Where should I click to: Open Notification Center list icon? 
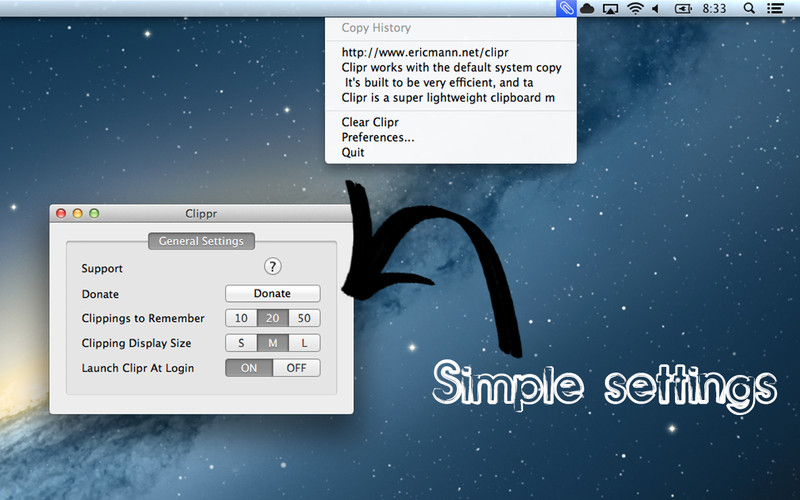tap(775, 9)
